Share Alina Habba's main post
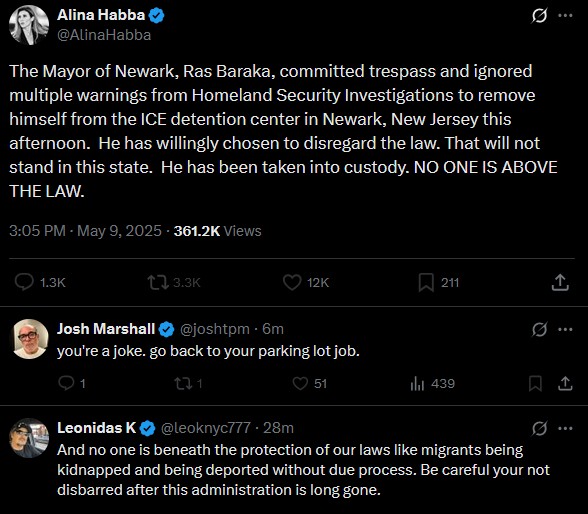Image resolution: width=588 pixels, height=514 pixels. pyautogui.click(x=560, y=282)
